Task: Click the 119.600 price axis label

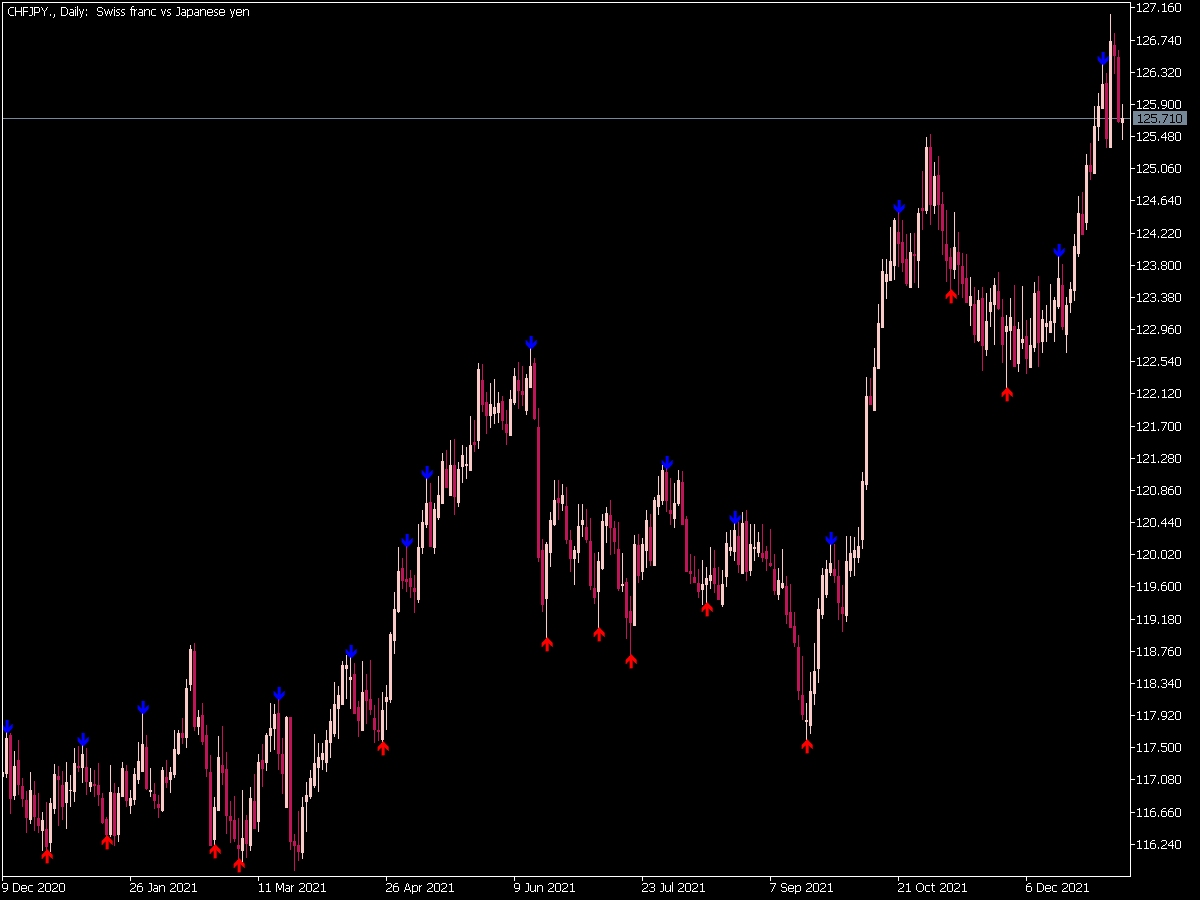Action: (x=1160, y=586)
